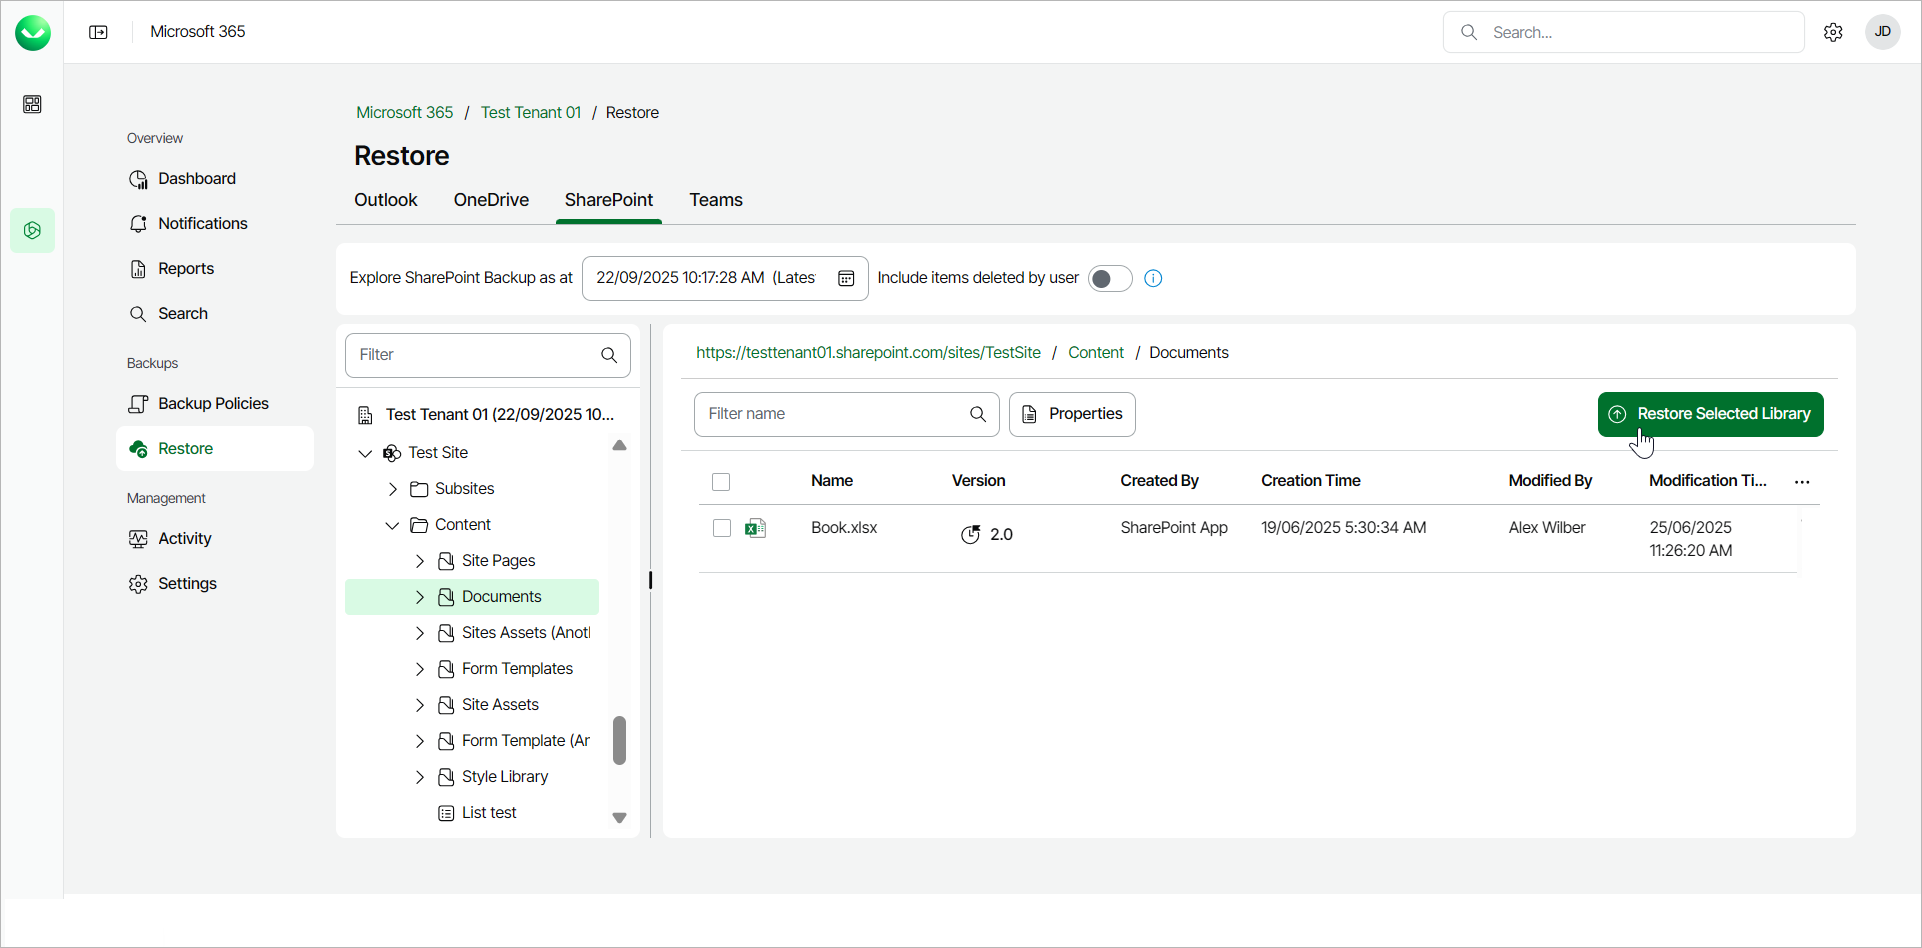
Task: Switch to the OneDrive tab
Action: (x=491, y=200)
